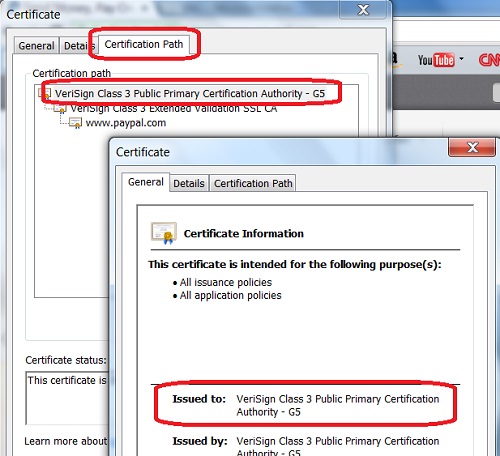Click the YouTube logo in browser bar
Screen dimensions: 500x456
click(x=436, y=60)
